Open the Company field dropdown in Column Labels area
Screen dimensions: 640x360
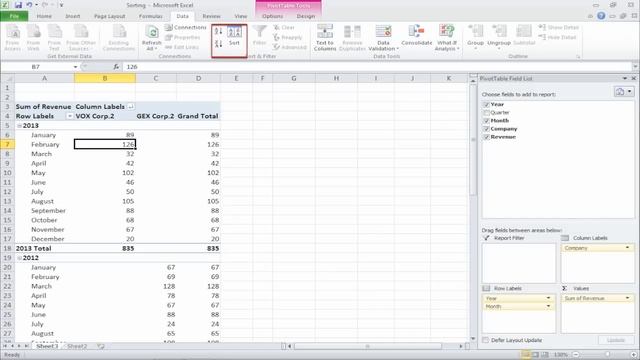627,248
